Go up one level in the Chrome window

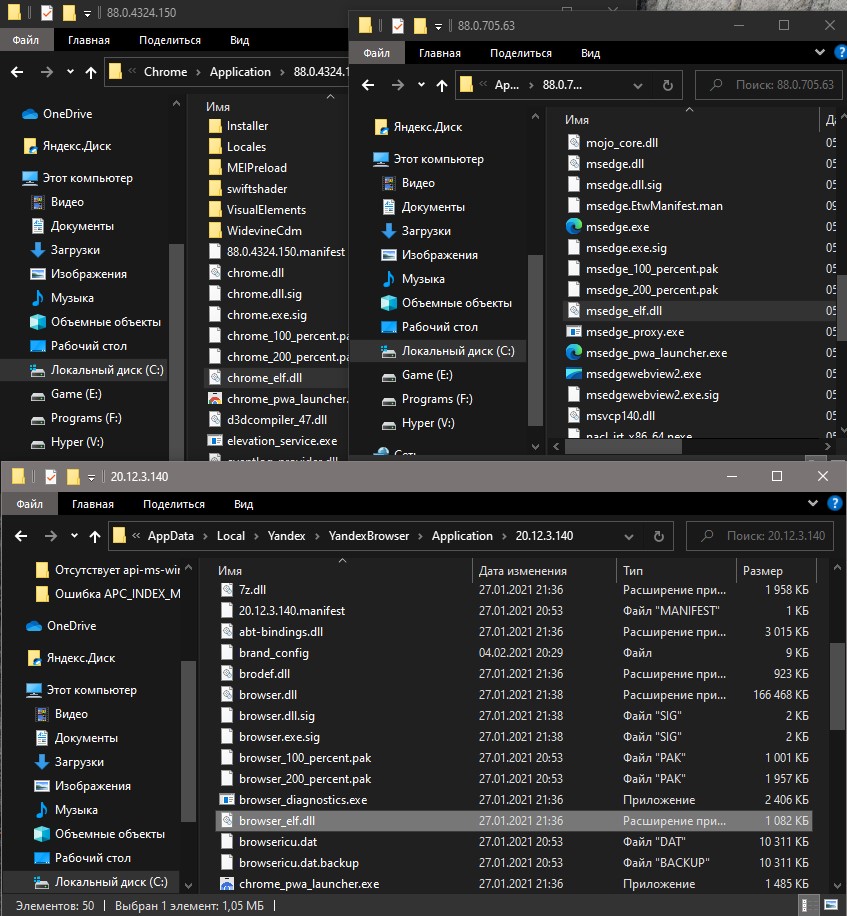pos(91,72)
